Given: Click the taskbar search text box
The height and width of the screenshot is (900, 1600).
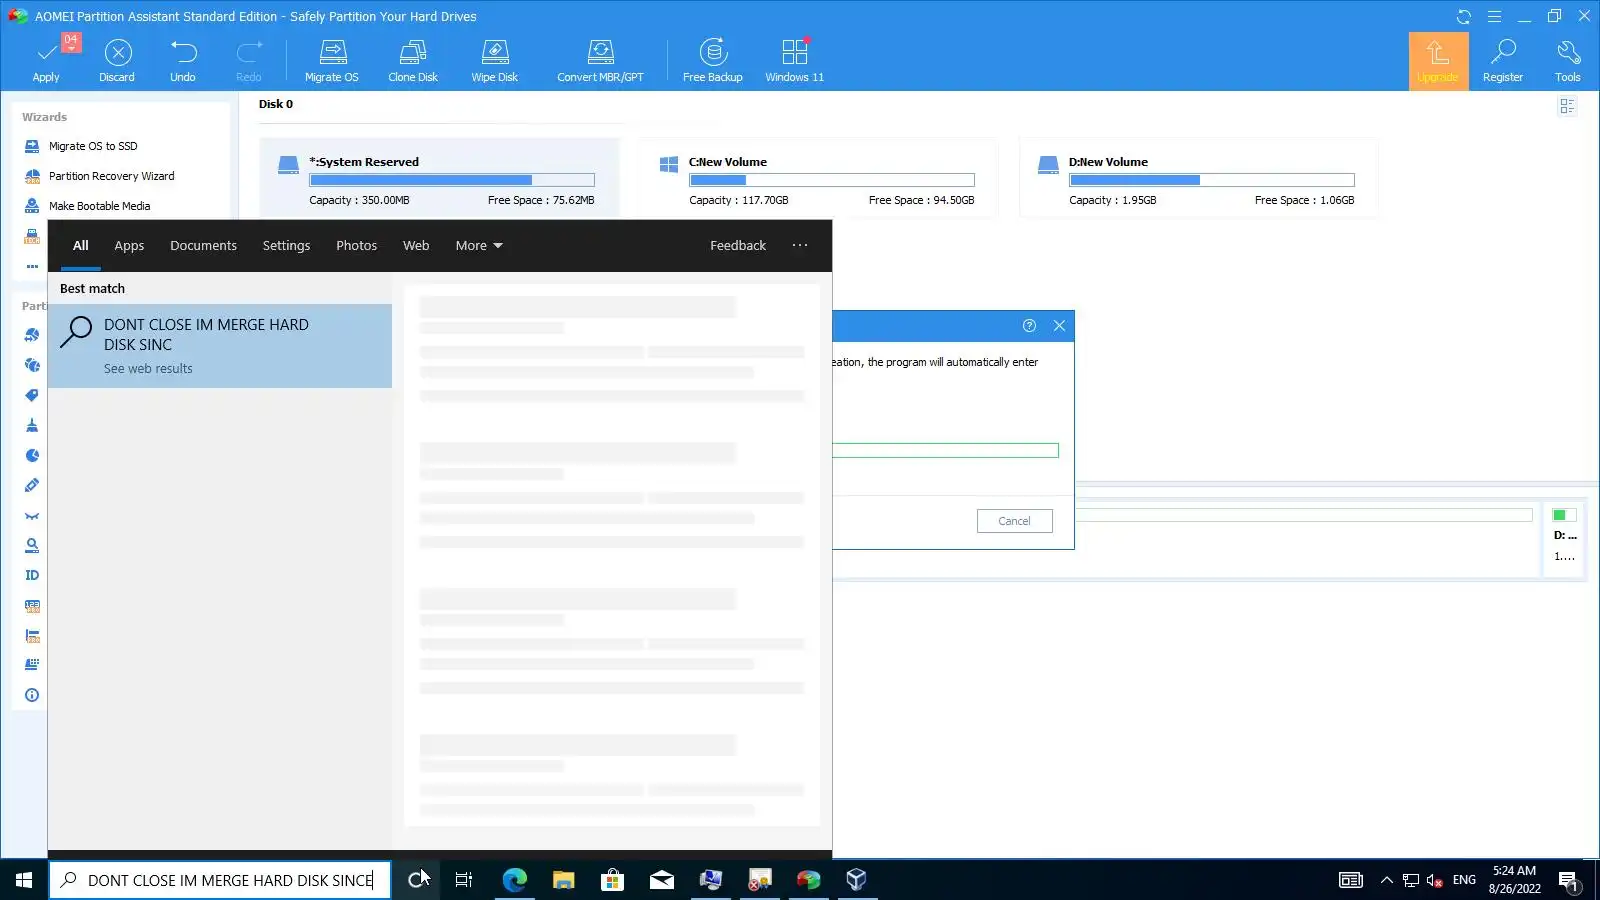Looking at the screenshot, I should tap(220, 880).
